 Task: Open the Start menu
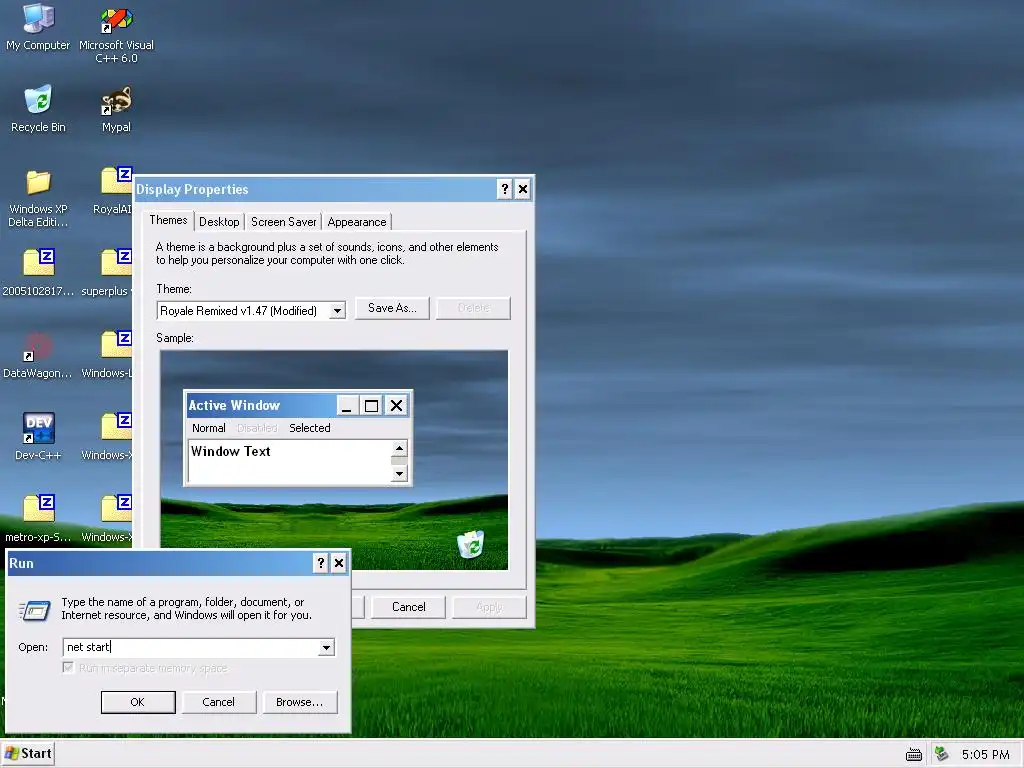coord(27,754)
